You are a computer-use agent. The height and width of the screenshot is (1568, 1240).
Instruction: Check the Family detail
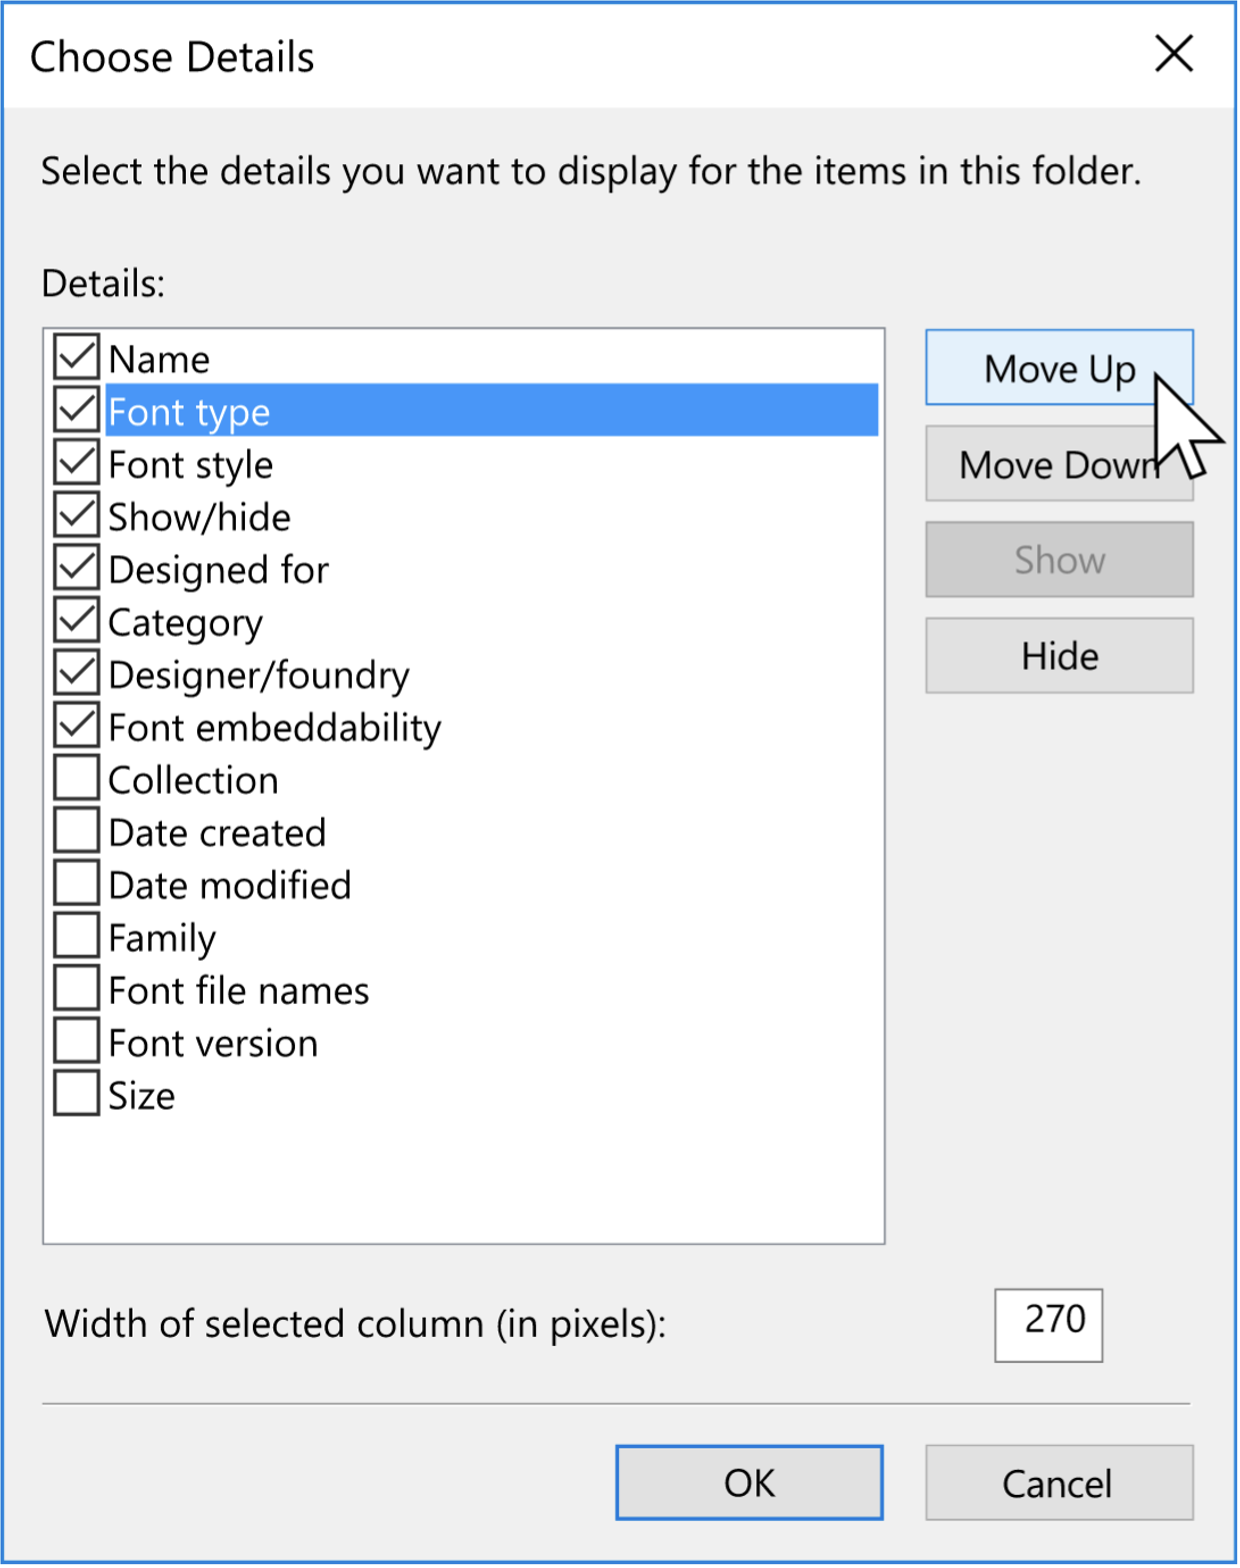75,936
